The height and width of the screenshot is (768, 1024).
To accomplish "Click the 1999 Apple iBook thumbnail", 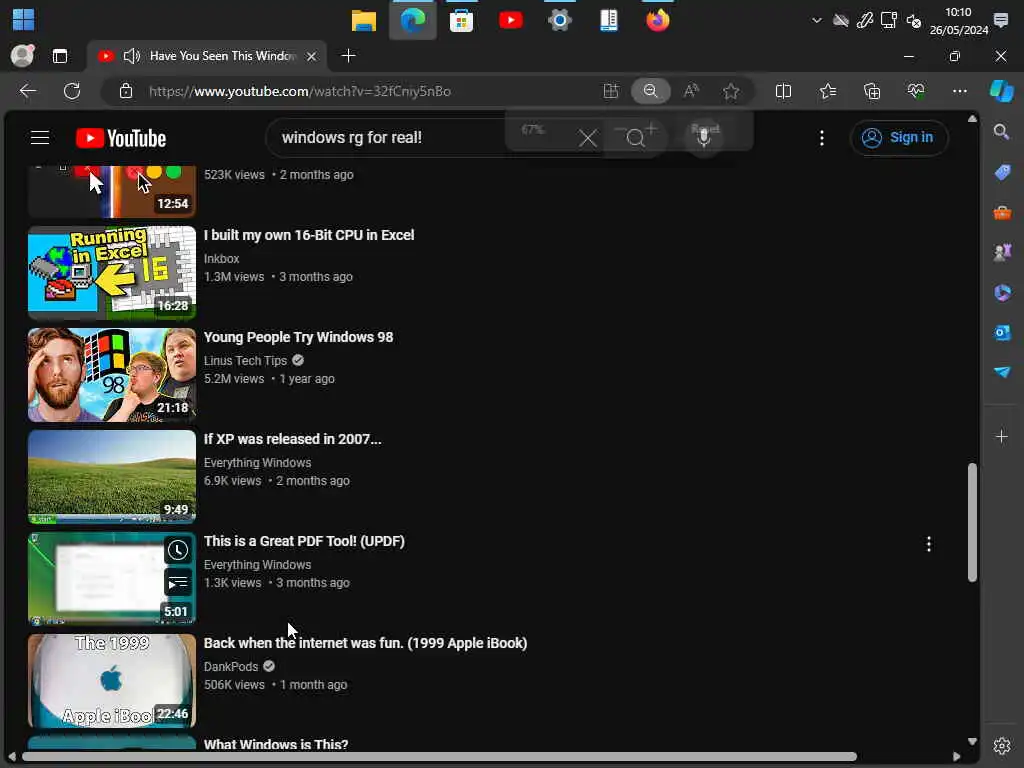I will coord(112,680).
